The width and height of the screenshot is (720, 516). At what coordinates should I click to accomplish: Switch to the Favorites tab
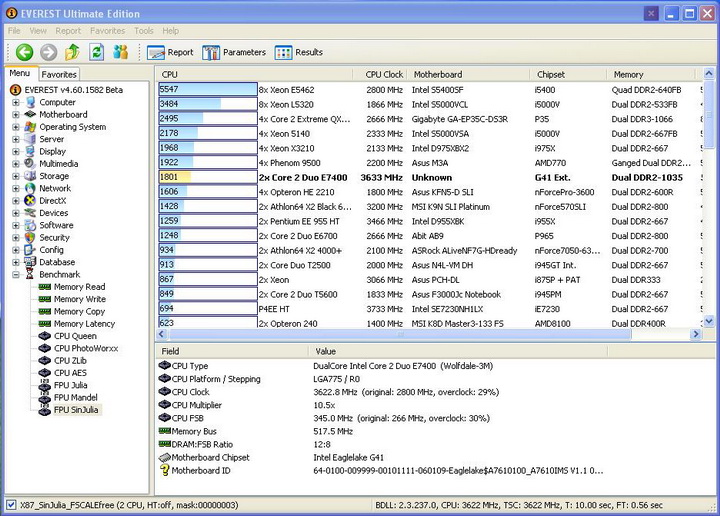[x=59, y=74]
